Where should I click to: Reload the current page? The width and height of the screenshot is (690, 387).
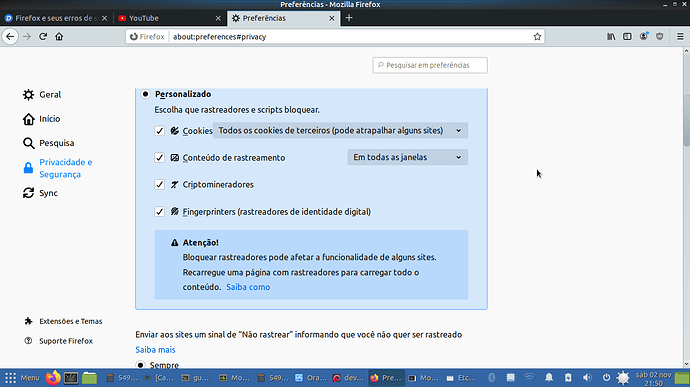(43, 37)
